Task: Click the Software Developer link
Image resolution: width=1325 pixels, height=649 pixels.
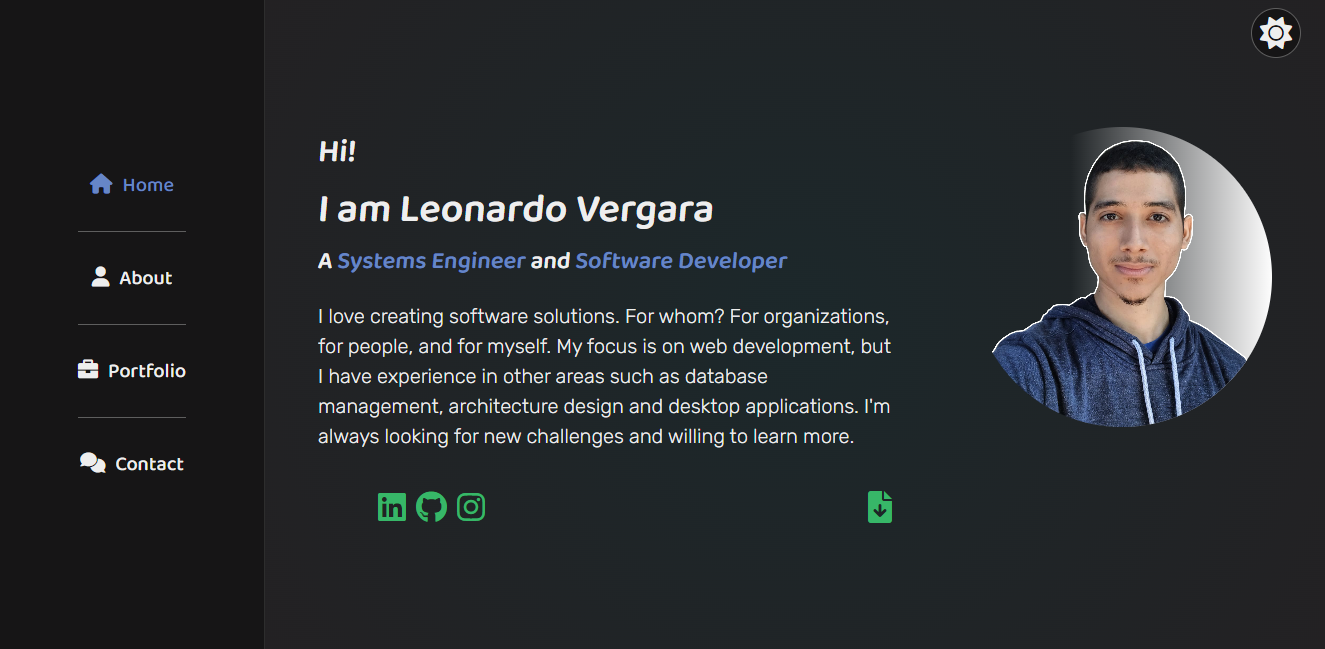Action: pos(680,260)
